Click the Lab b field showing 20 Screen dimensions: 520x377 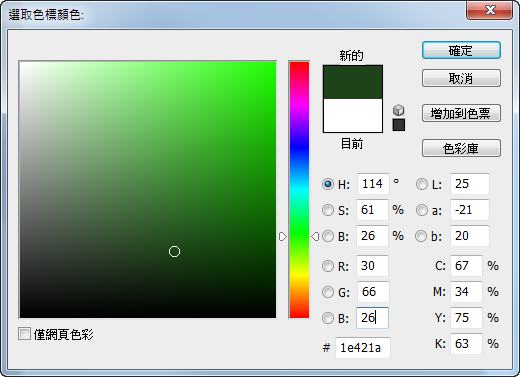tap(470, 236)
